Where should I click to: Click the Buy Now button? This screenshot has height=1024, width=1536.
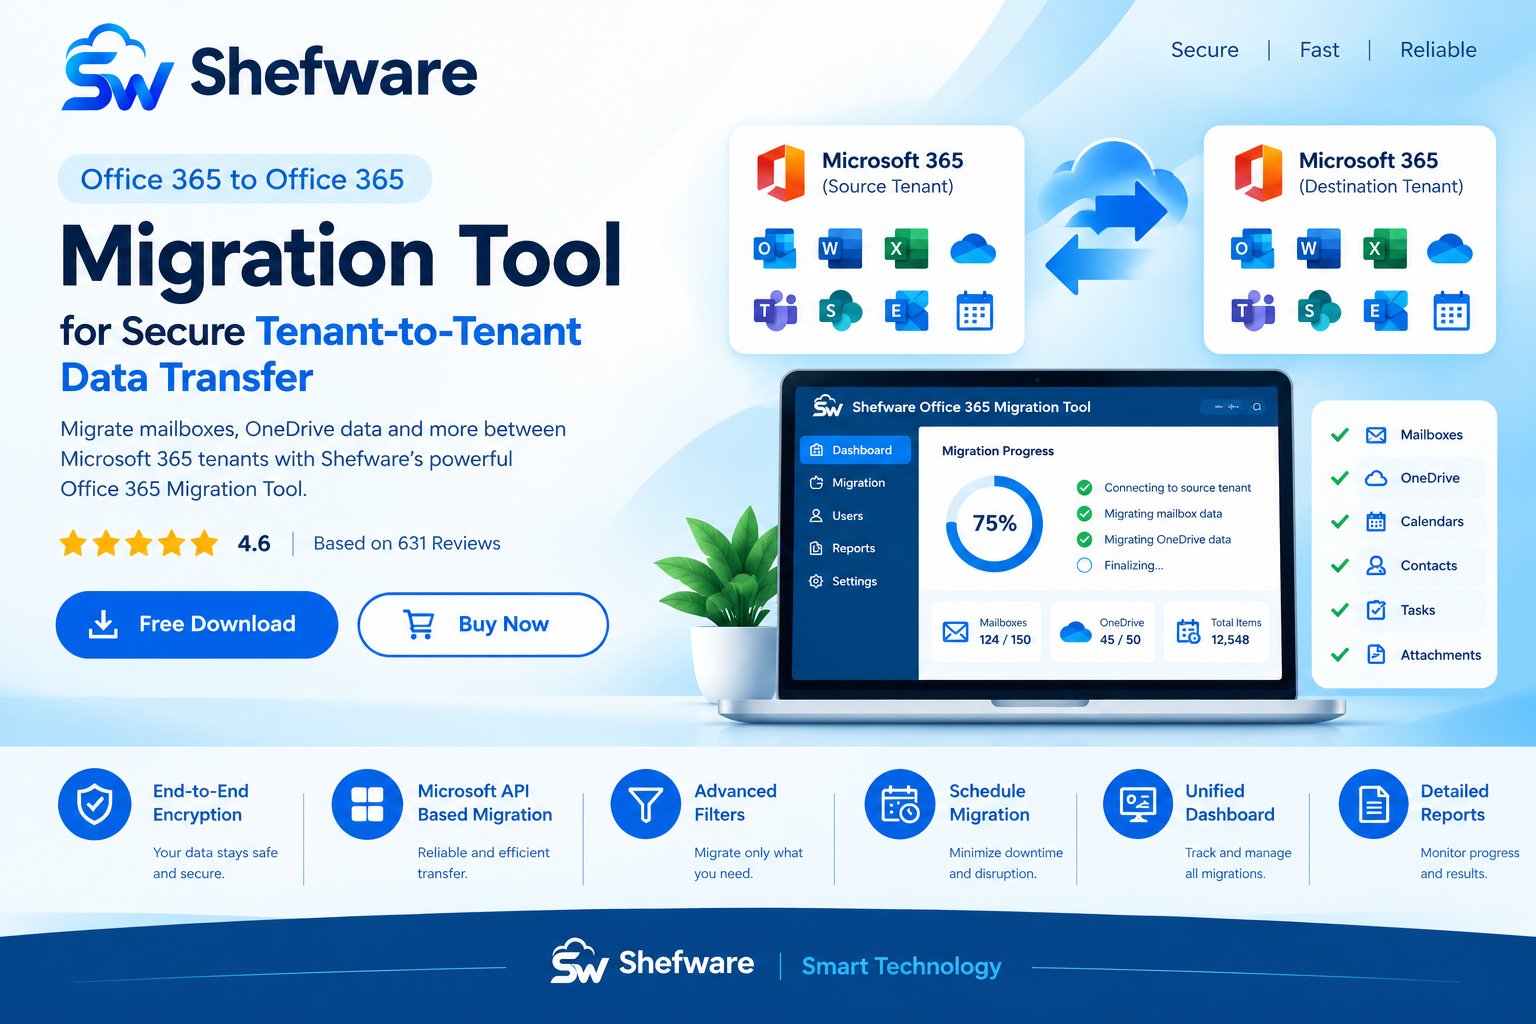point(483,624)
